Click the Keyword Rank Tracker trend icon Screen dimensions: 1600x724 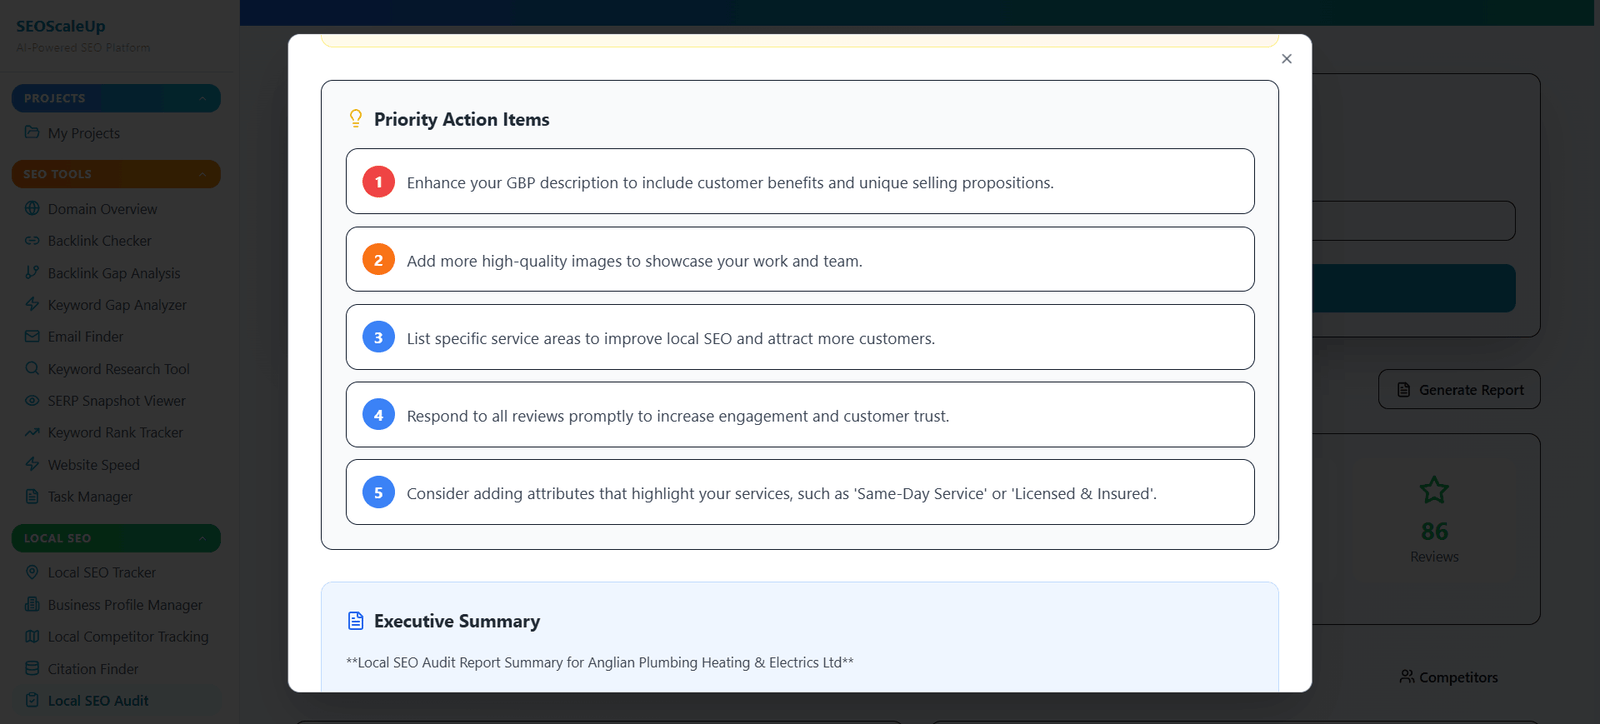[32, 432]
